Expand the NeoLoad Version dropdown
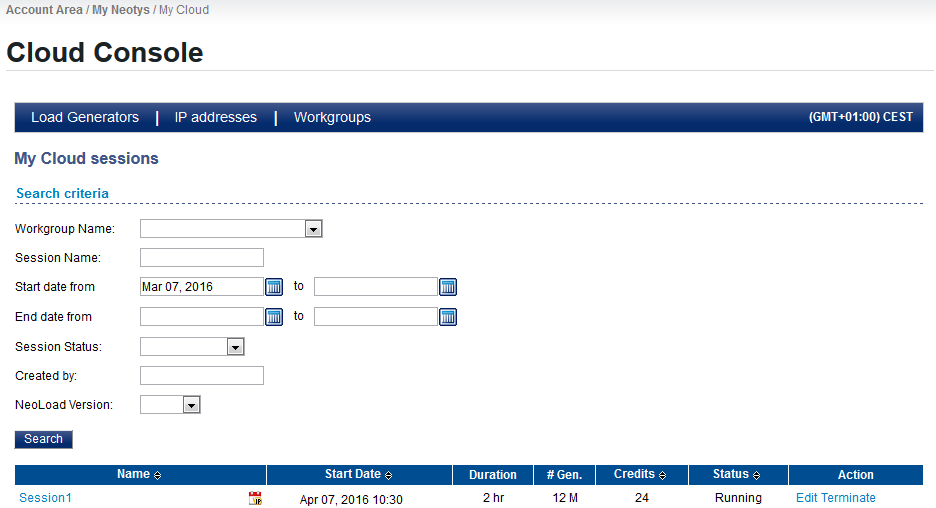 (191, 405)
